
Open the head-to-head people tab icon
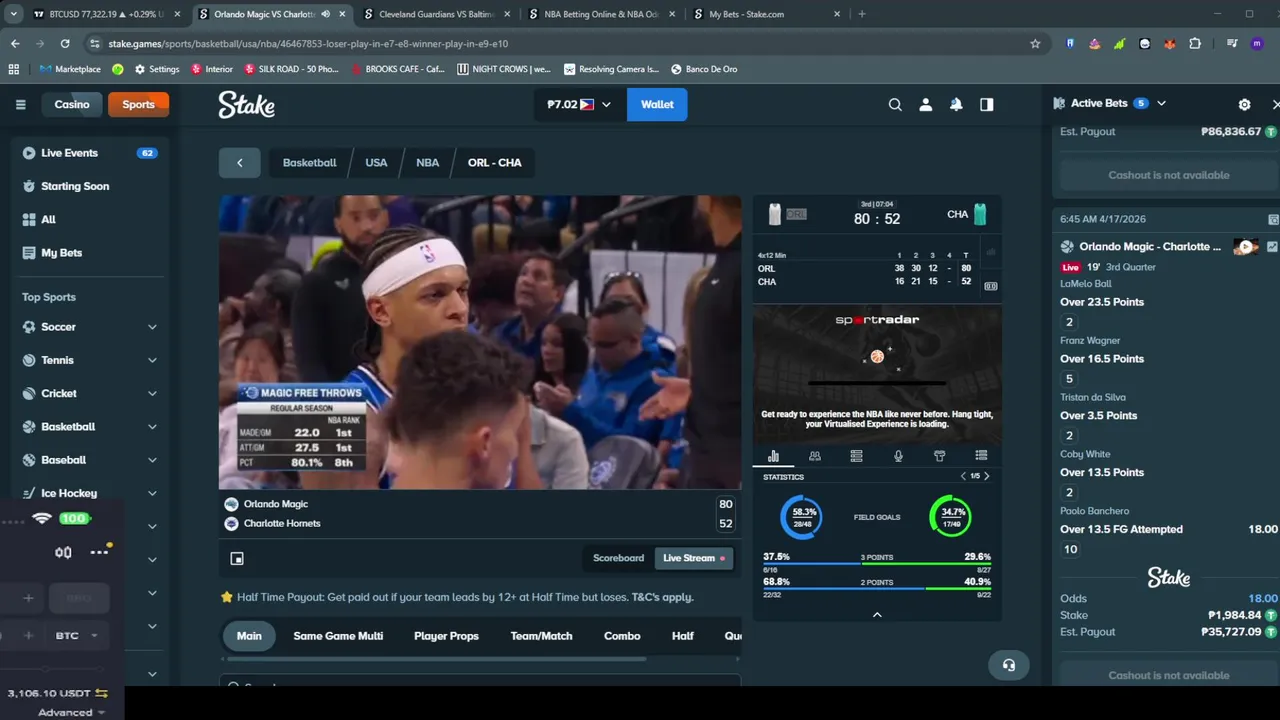tap(815, 456)
